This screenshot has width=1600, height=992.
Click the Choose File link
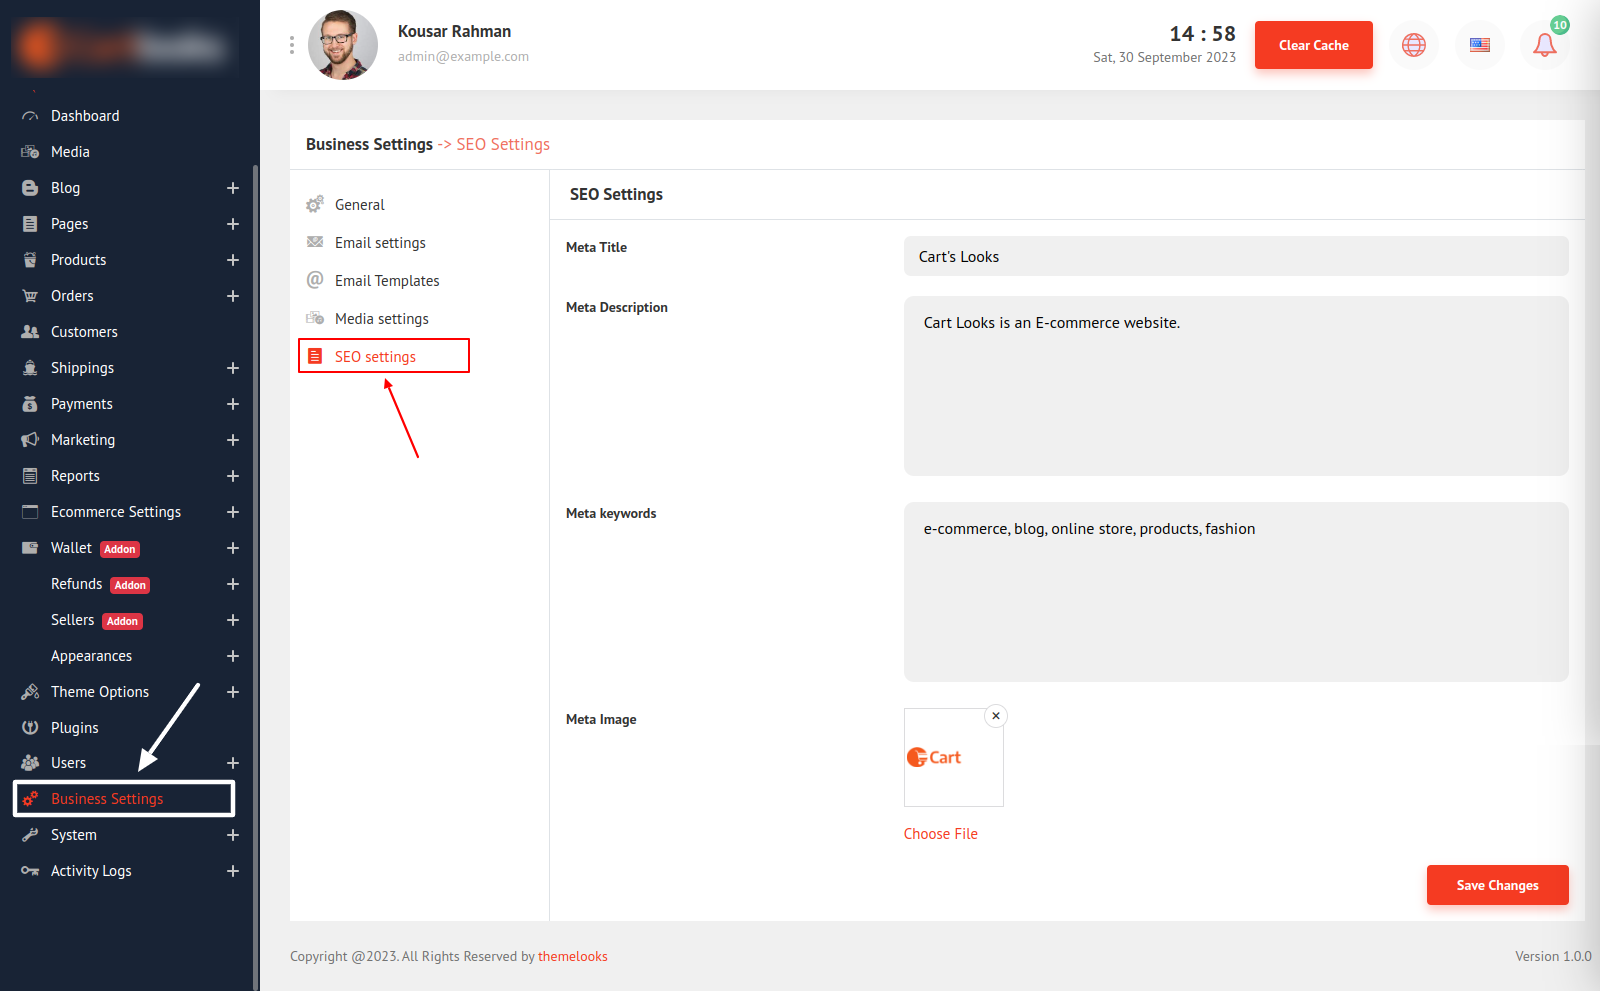tap(940, 834)
